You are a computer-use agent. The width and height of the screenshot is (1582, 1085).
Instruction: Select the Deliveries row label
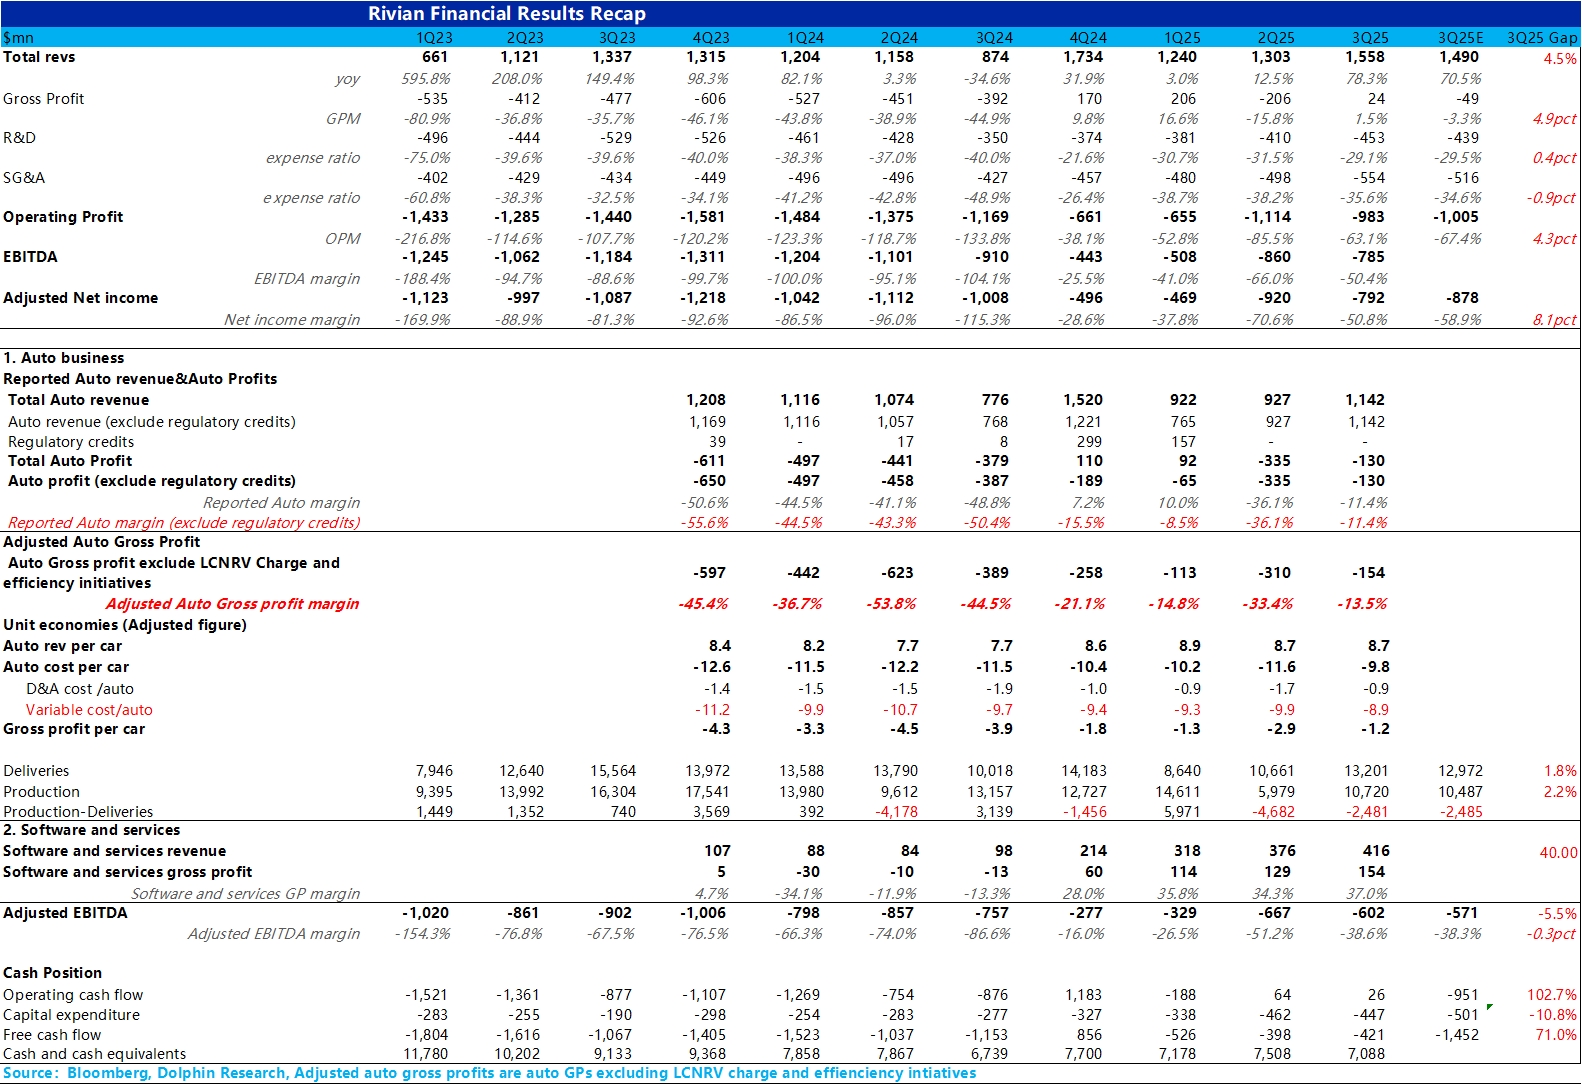tap(36, 771)
